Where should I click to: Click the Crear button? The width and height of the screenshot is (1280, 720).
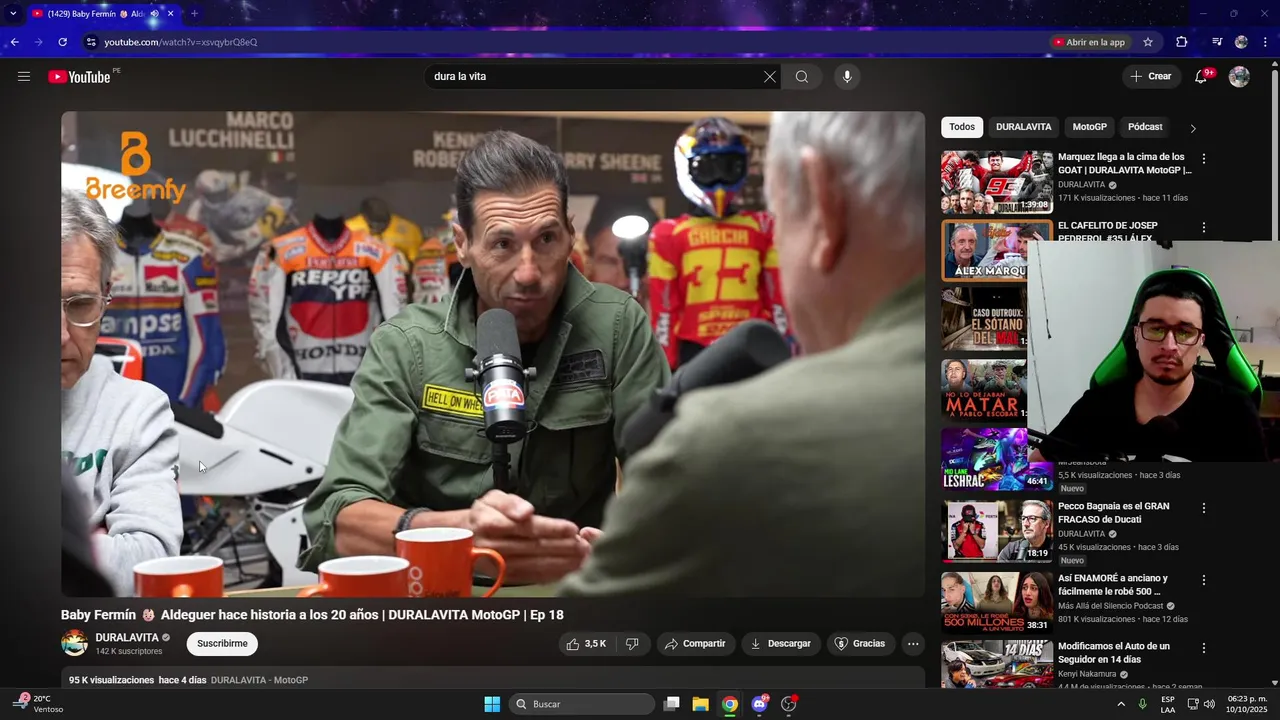1151,77
